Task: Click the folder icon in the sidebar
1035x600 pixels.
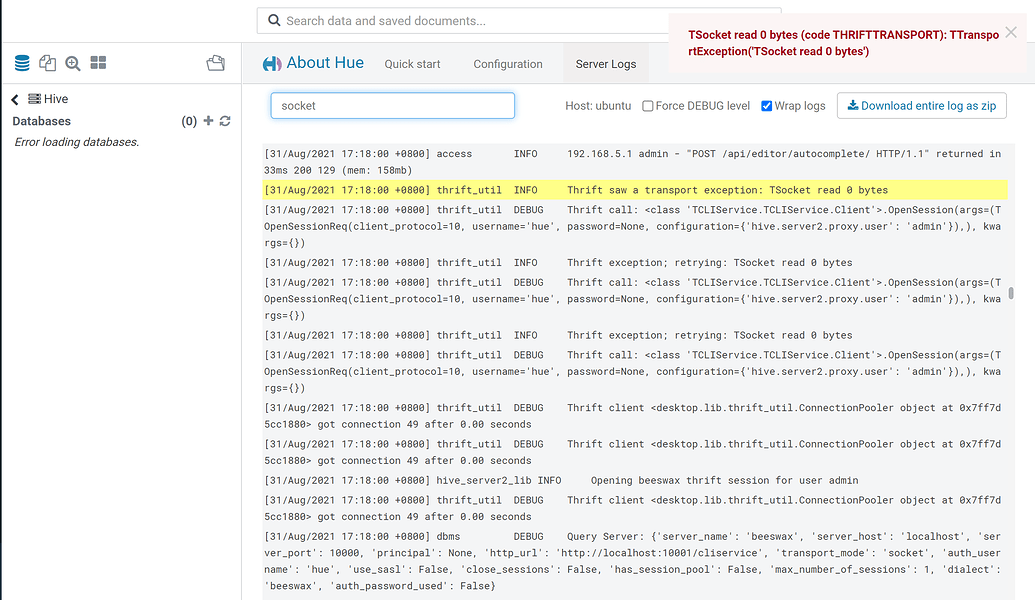Action: 215,62
